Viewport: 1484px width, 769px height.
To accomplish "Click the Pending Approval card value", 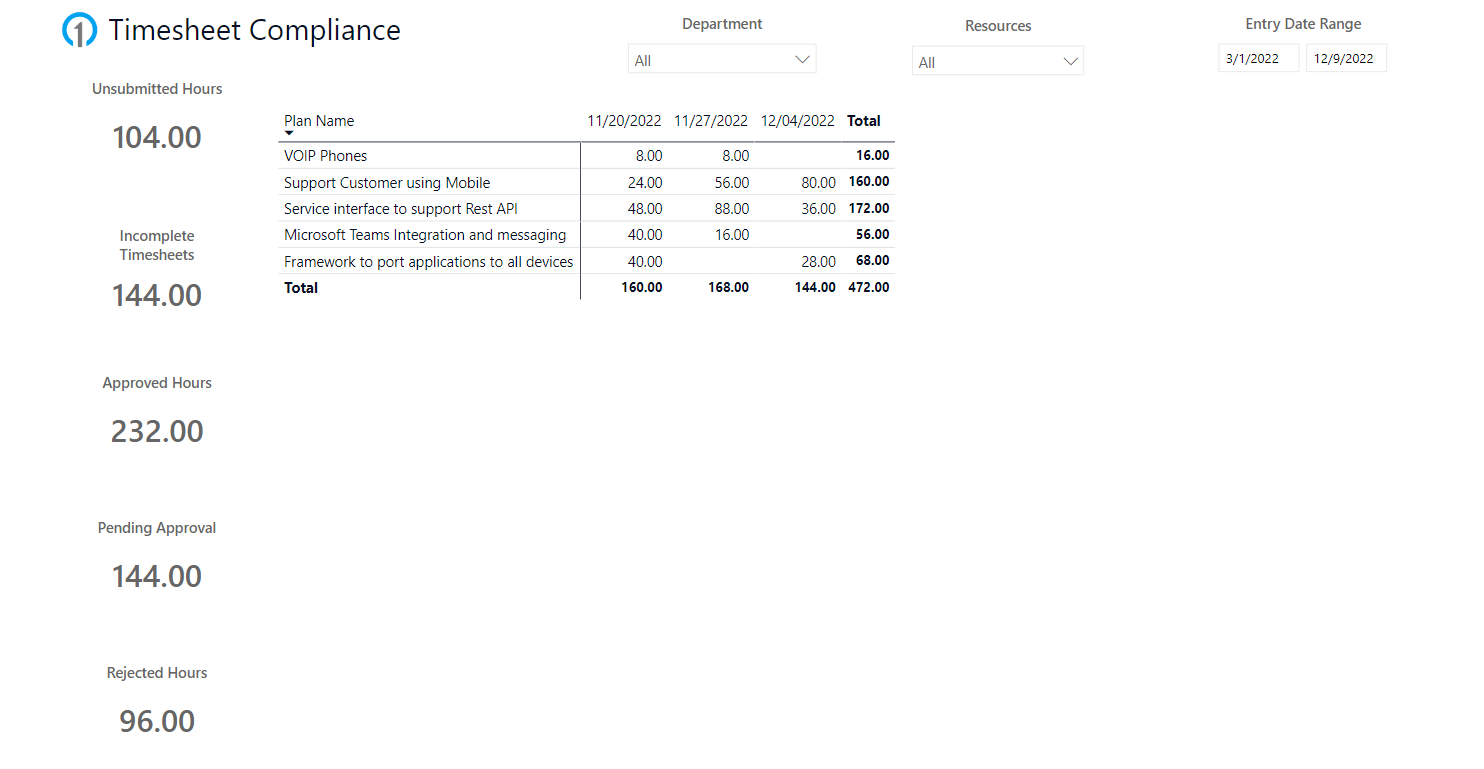I will (x=157, y=576).
